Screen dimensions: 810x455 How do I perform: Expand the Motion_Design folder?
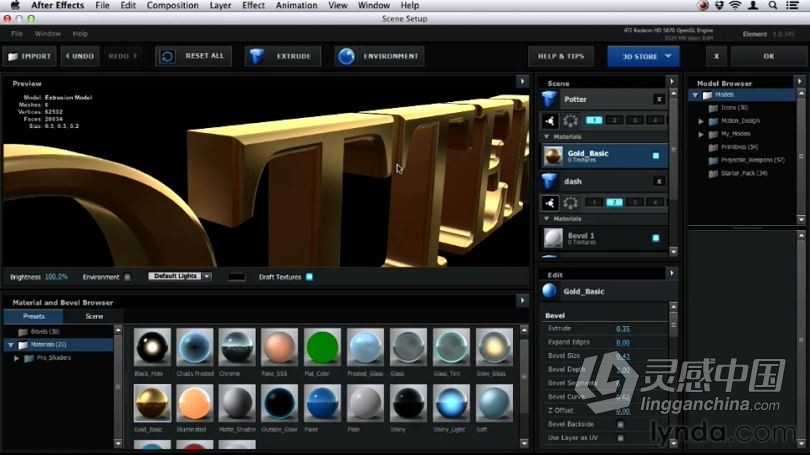[701, 121]
